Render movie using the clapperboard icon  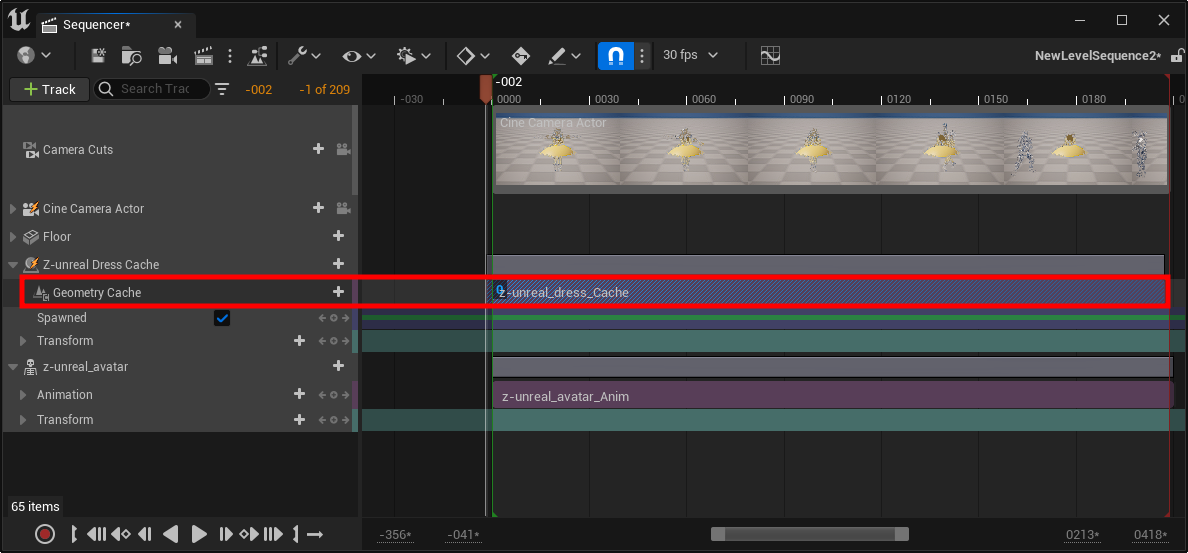pos(204,55)
